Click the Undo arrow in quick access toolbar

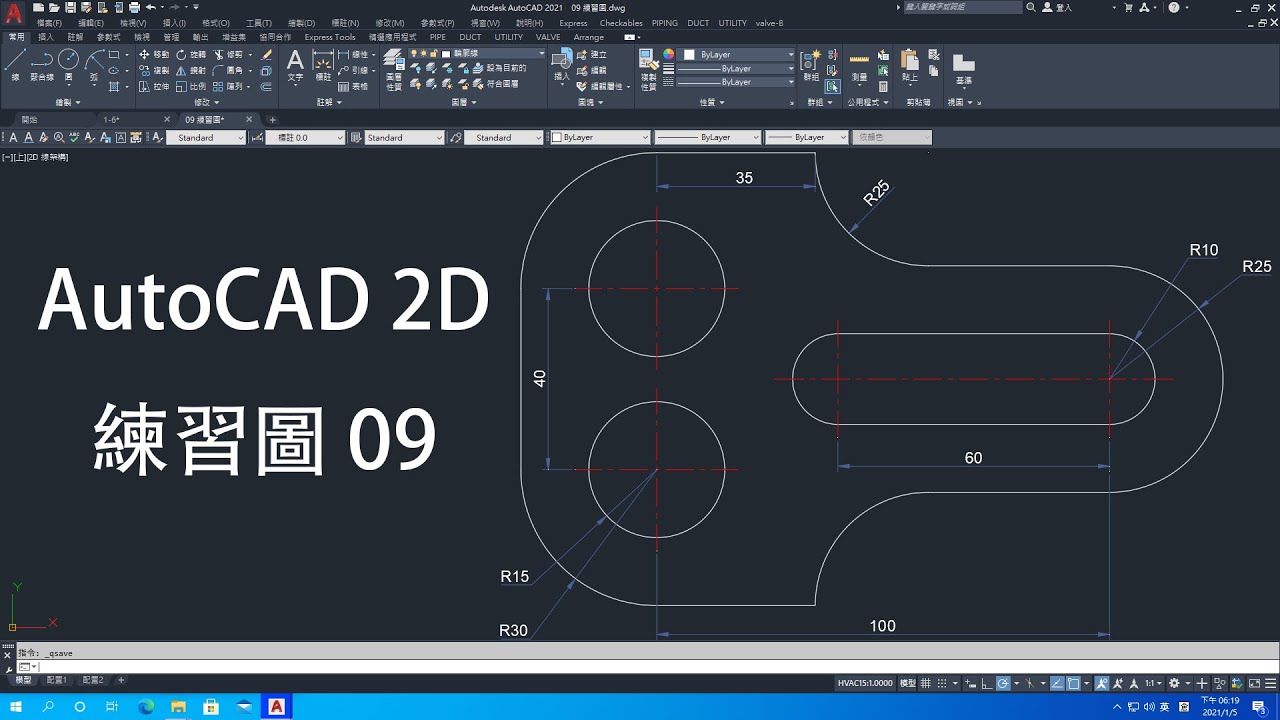pos(150,7)
